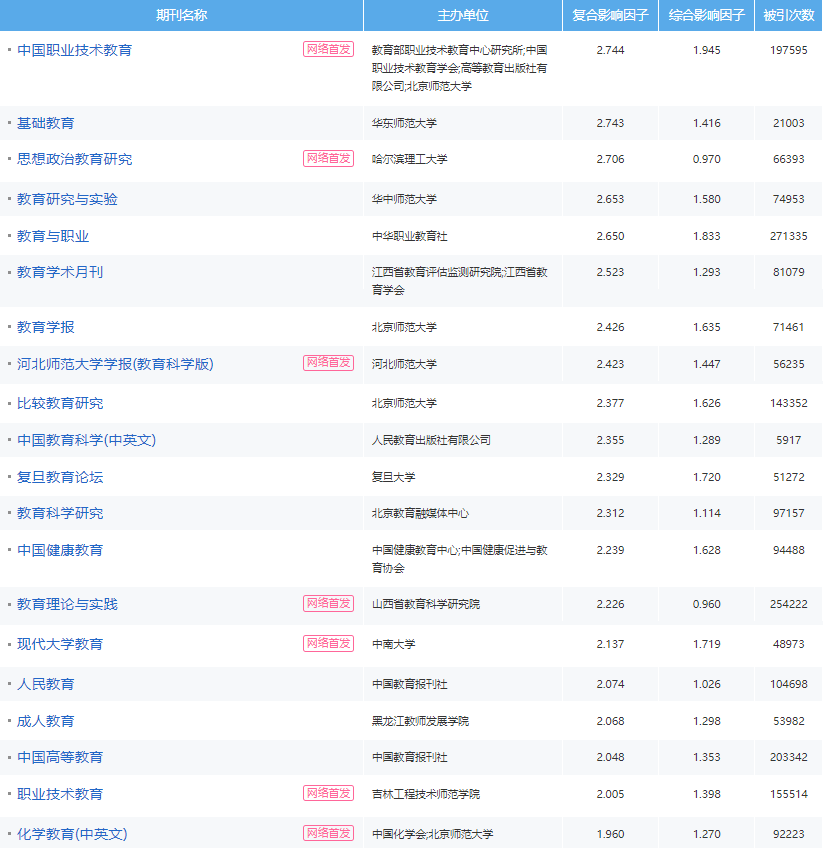The height and width of the screenshot is (848, 823).
Task: Select organizer 北京师范大学 in 比较教育研究 row
Action: (x=404, y=403)
